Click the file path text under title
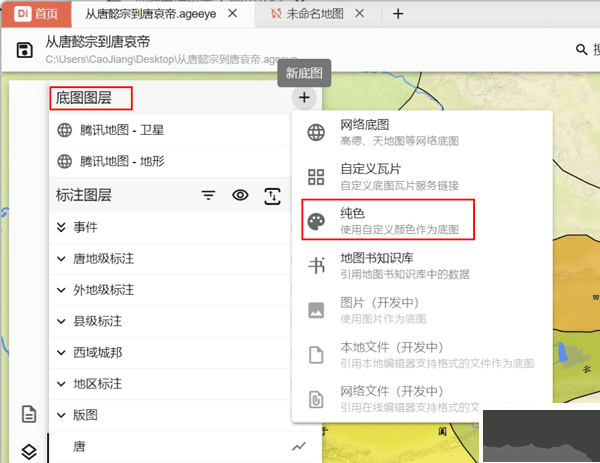The width and height of the screenshot is (600, 463). [x=171, y=59]
